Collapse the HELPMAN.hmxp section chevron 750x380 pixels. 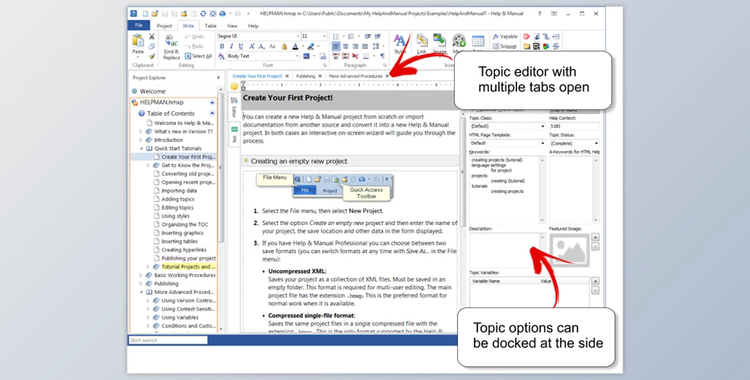[212, 102]
